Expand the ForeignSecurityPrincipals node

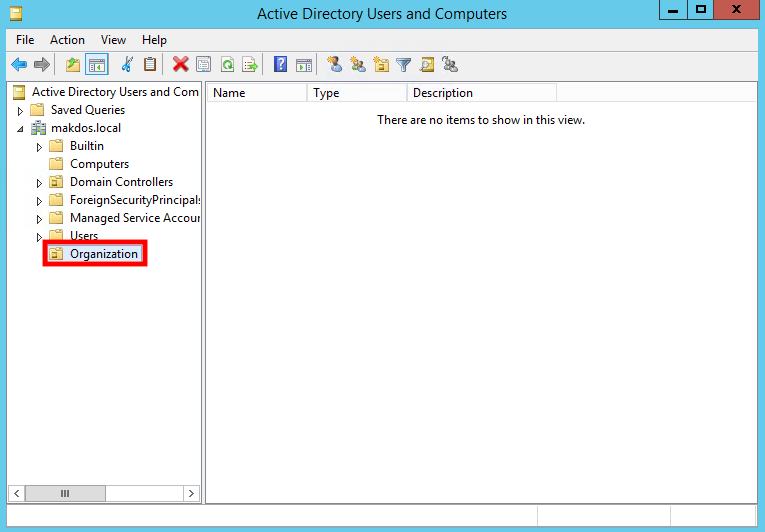tap(39, 201)
